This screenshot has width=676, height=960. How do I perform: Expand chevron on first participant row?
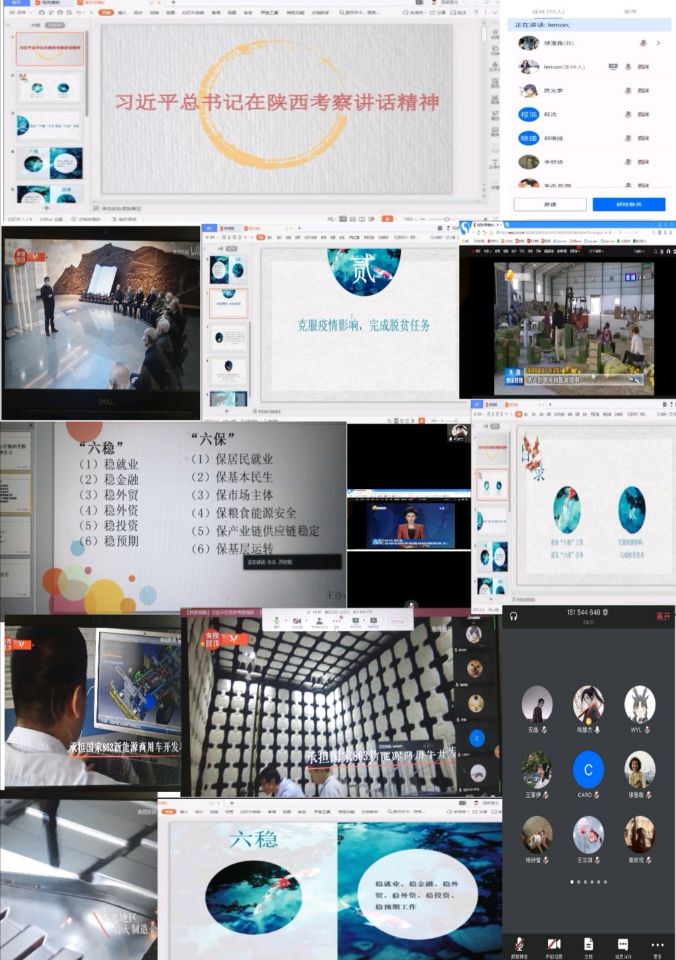click(x=658, y=43)
